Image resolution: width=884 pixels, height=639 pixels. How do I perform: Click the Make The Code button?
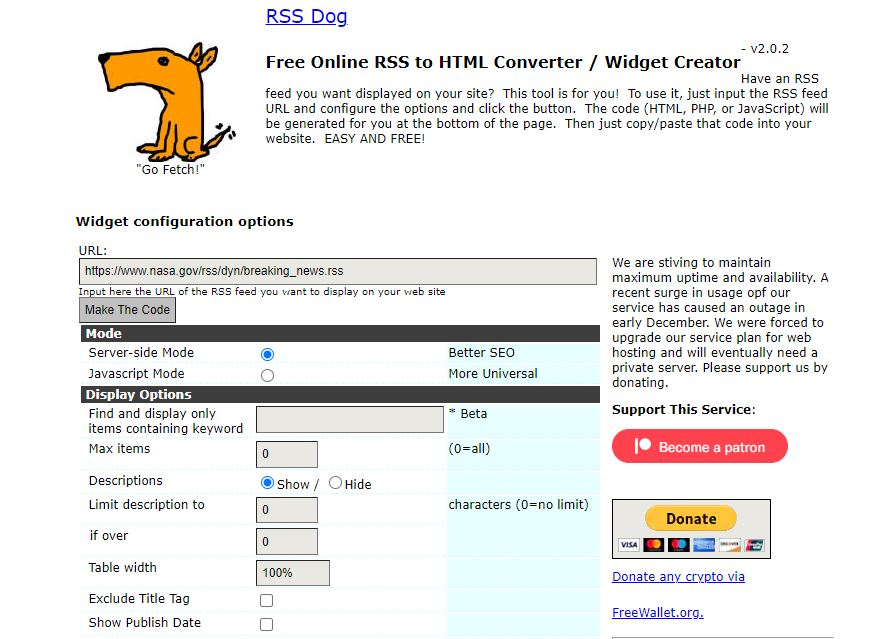127,310
